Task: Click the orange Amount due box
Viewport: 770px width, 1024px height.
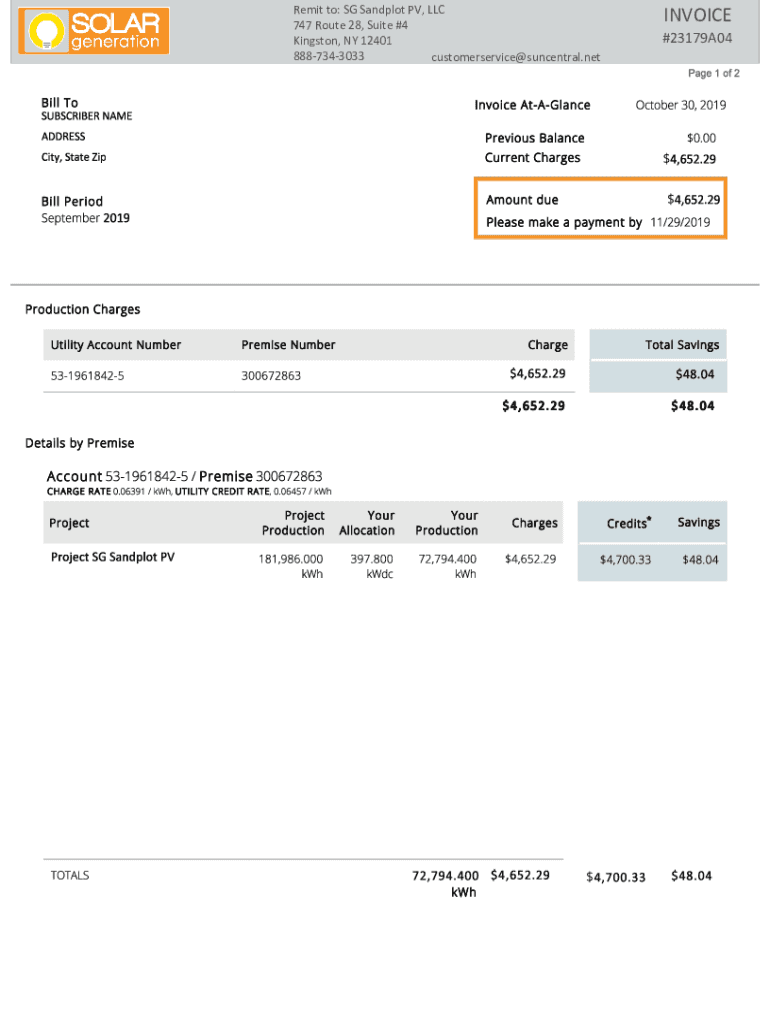Action: pyautogui.click(x=601, y=210)
